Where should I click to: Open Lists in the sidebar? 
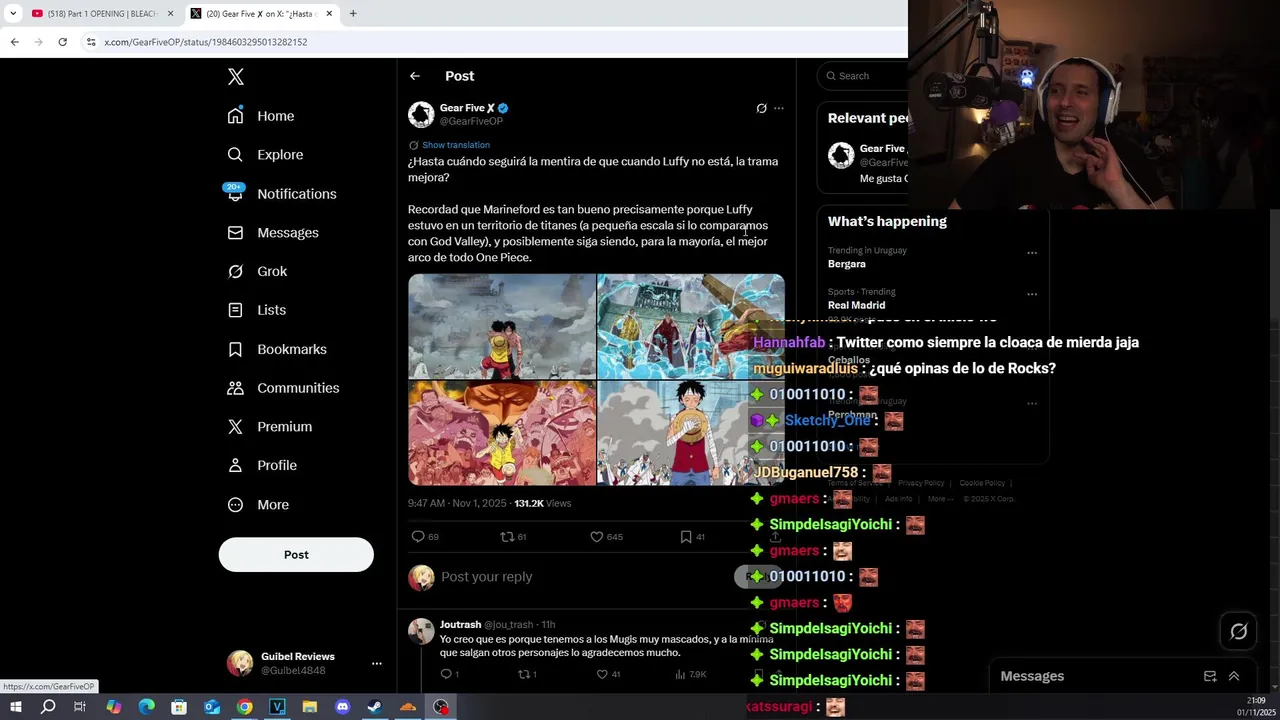(256, 310)
